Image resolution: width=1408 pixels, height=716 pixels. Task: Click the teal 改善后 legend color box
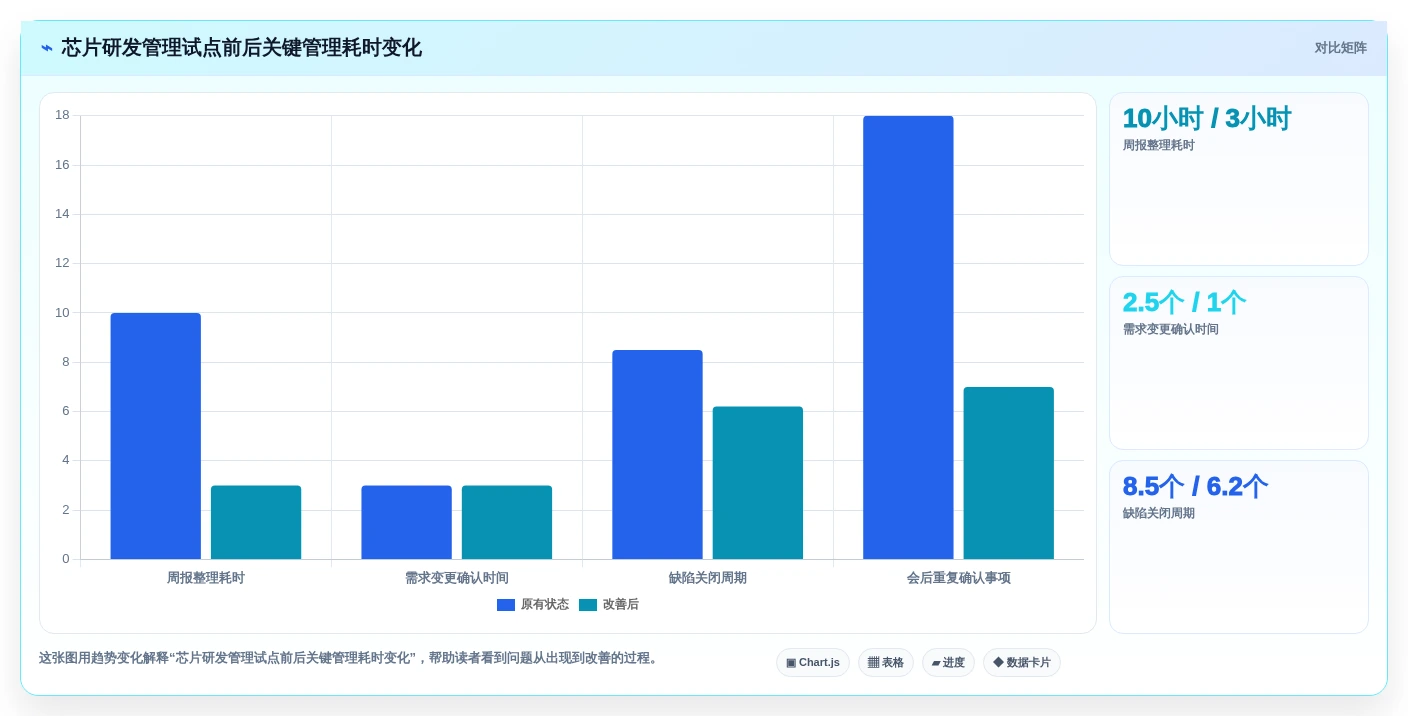point(588,605)
